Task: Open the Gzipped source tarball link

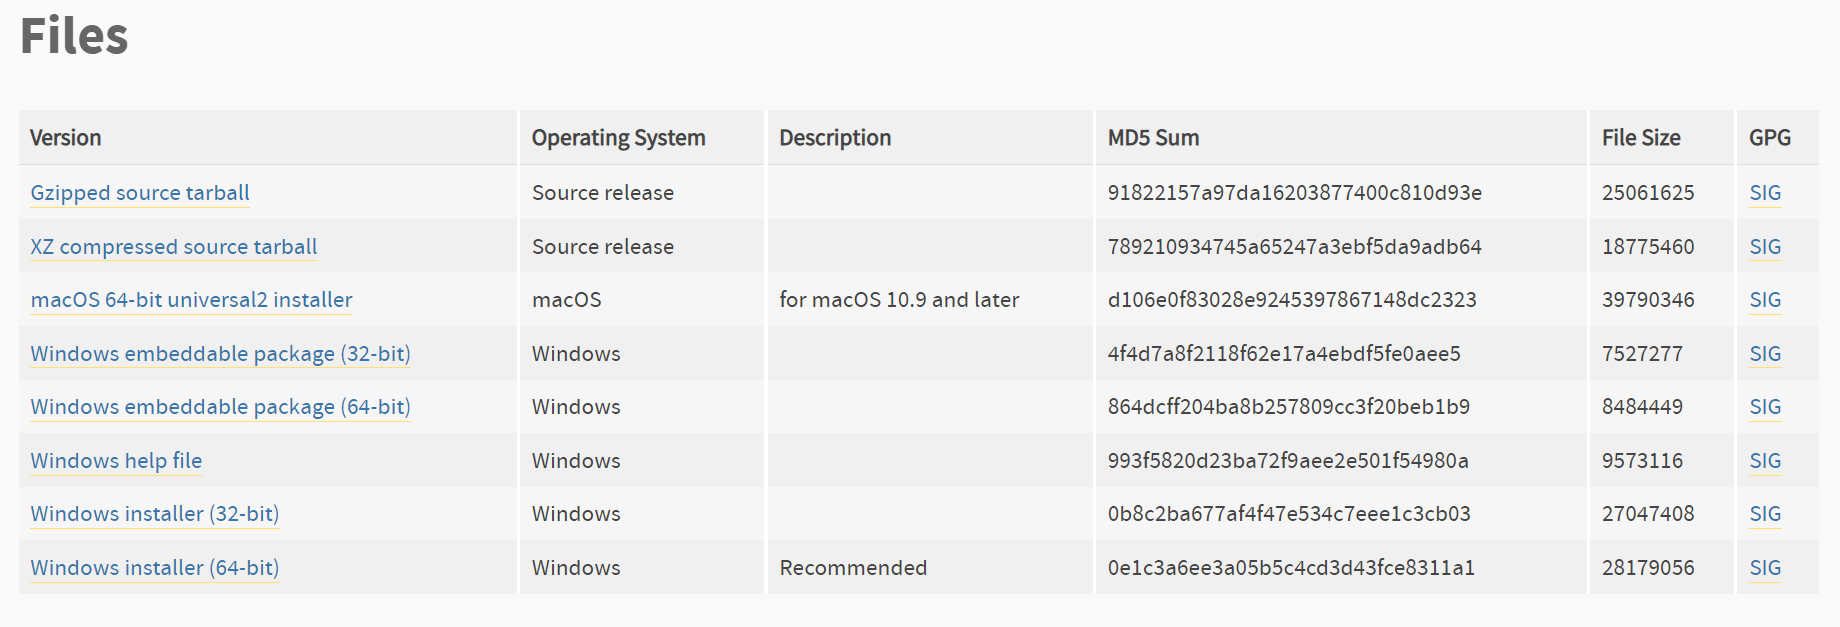Action: 140,193
